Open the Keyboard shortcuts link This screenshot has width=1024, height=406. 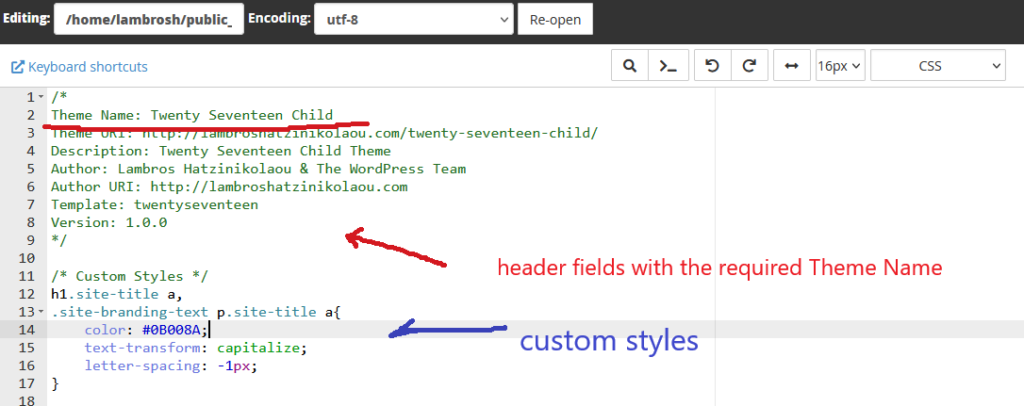[87, 67]
